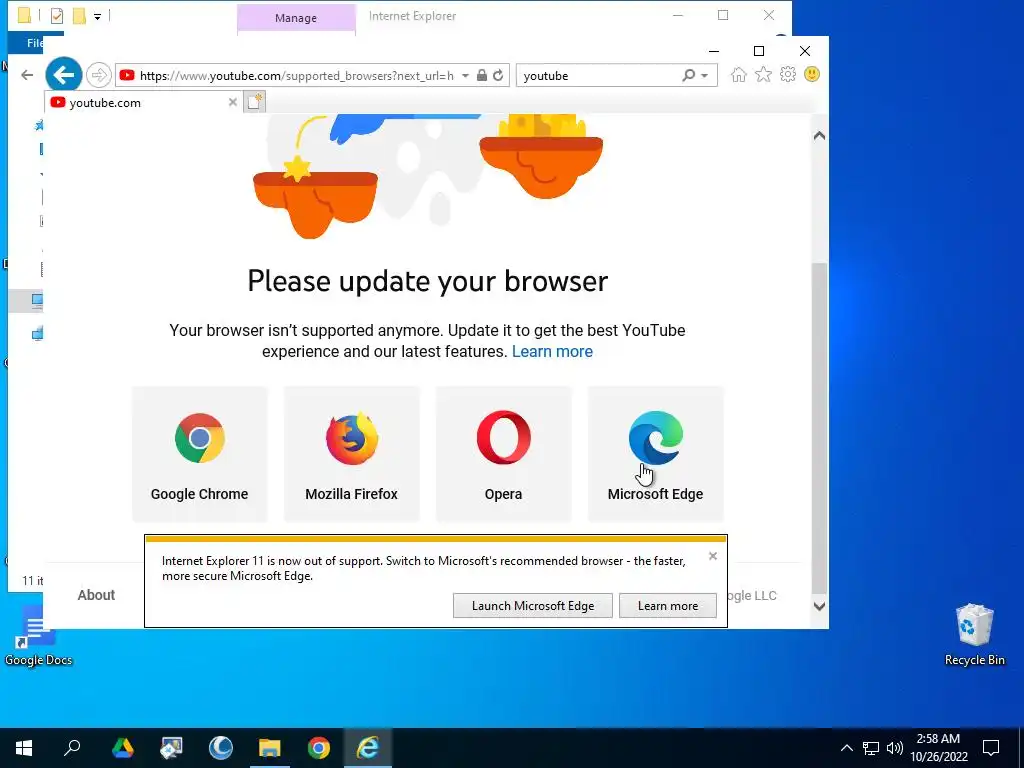Open Google Chrome from taskbar
The height and width of the screenshot is (768, 1024).
319,748
